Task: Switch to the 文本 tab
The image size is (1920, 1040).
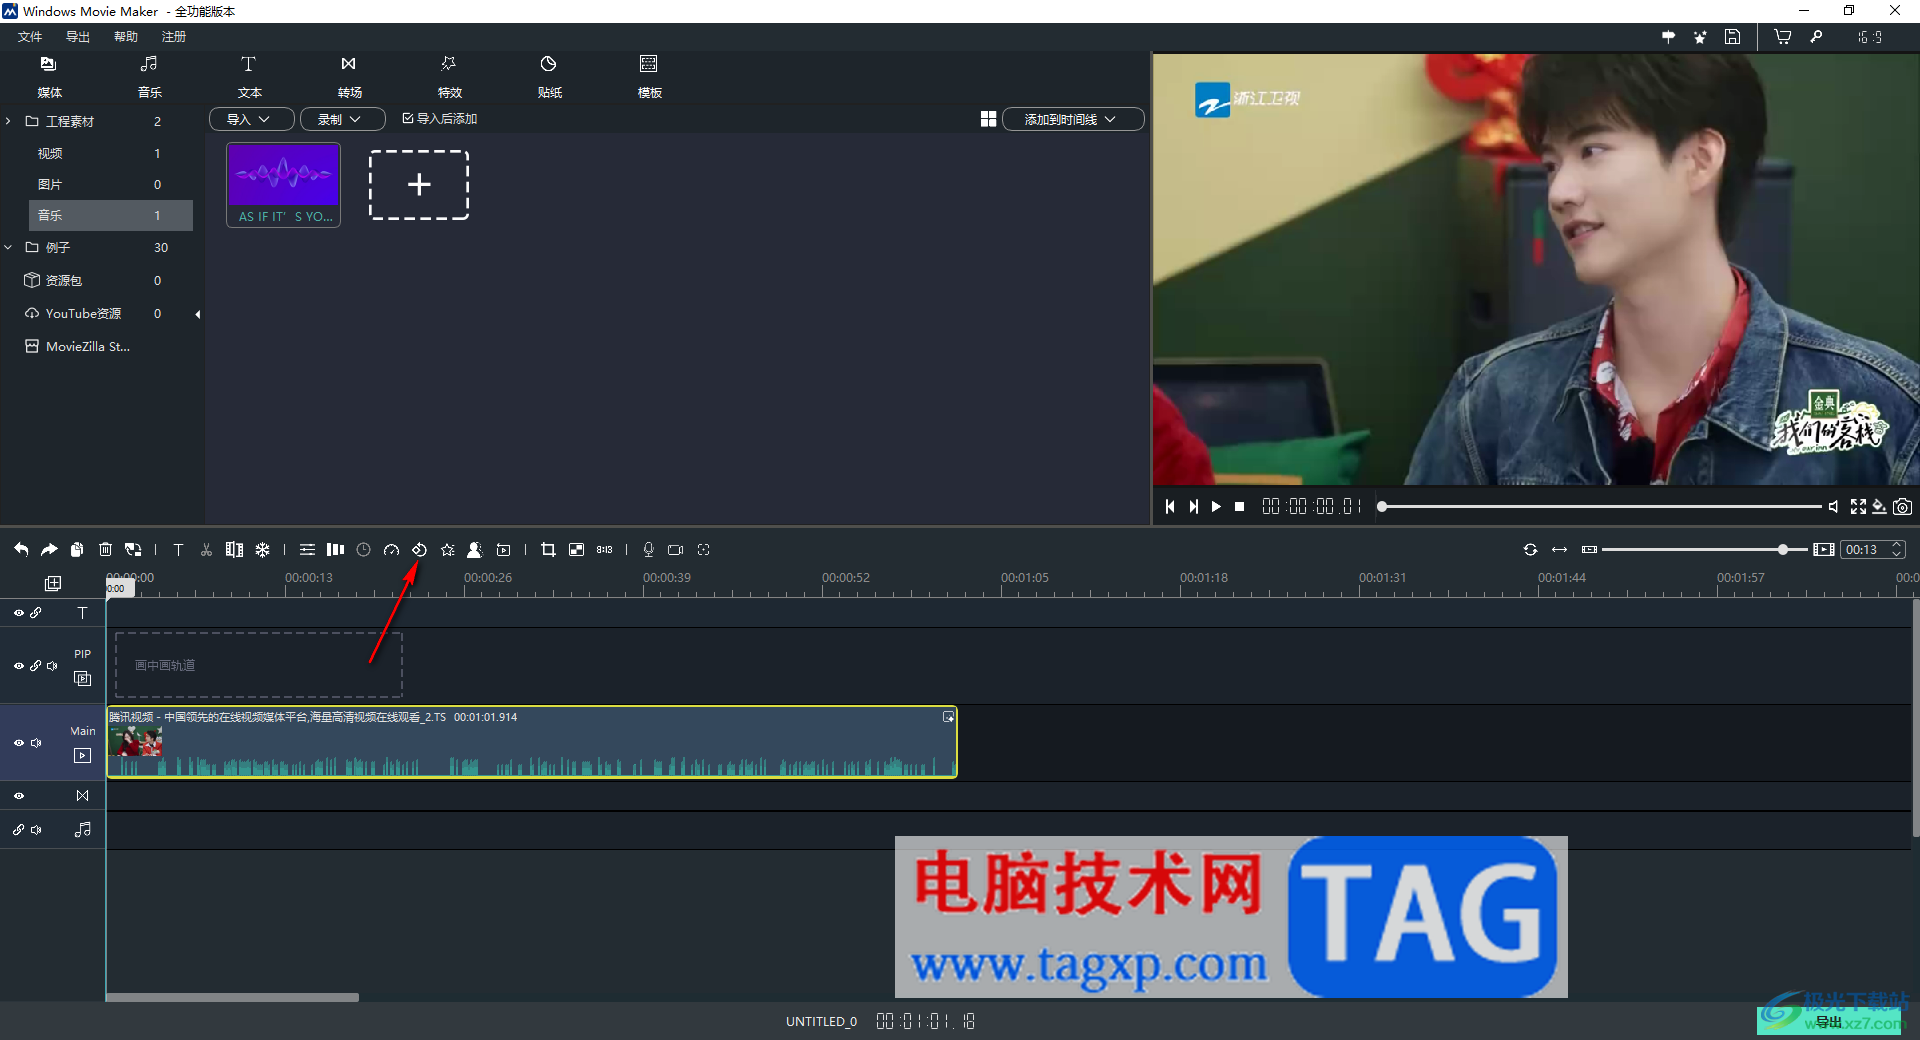Action: [249, 77]
